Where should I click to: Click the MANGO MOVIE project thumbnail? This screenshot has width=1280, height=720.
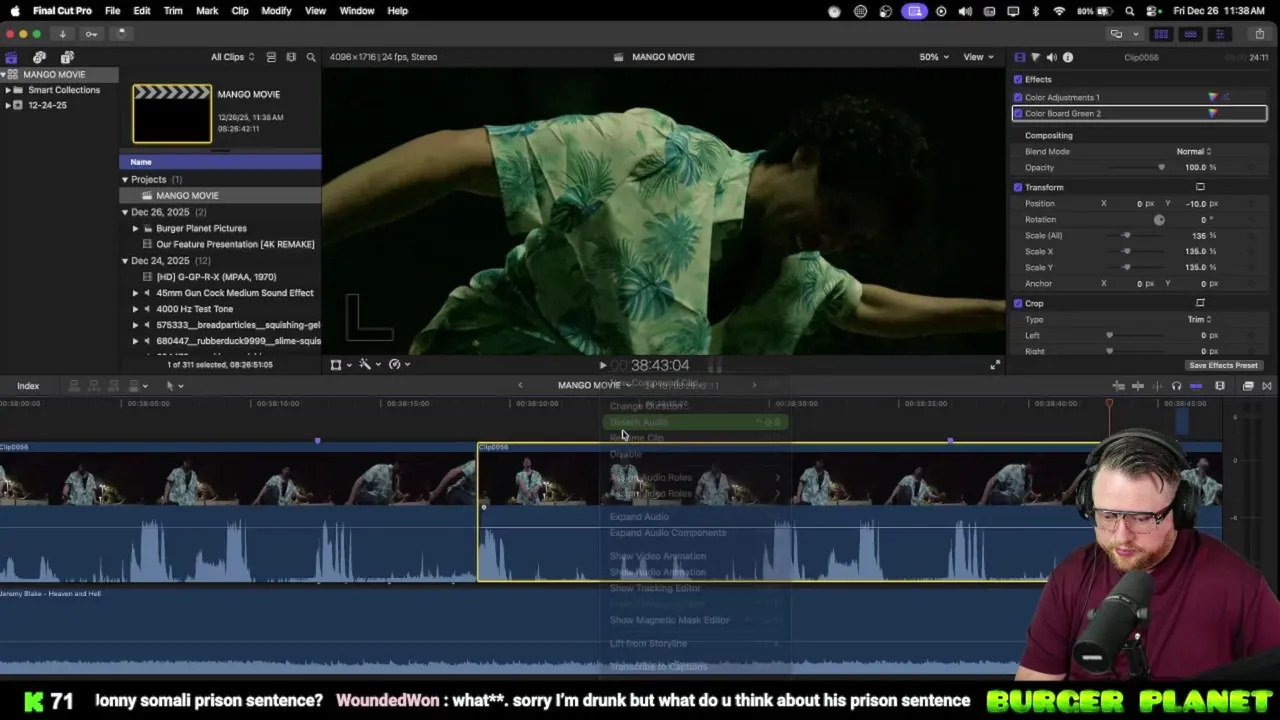pos(172,114)
